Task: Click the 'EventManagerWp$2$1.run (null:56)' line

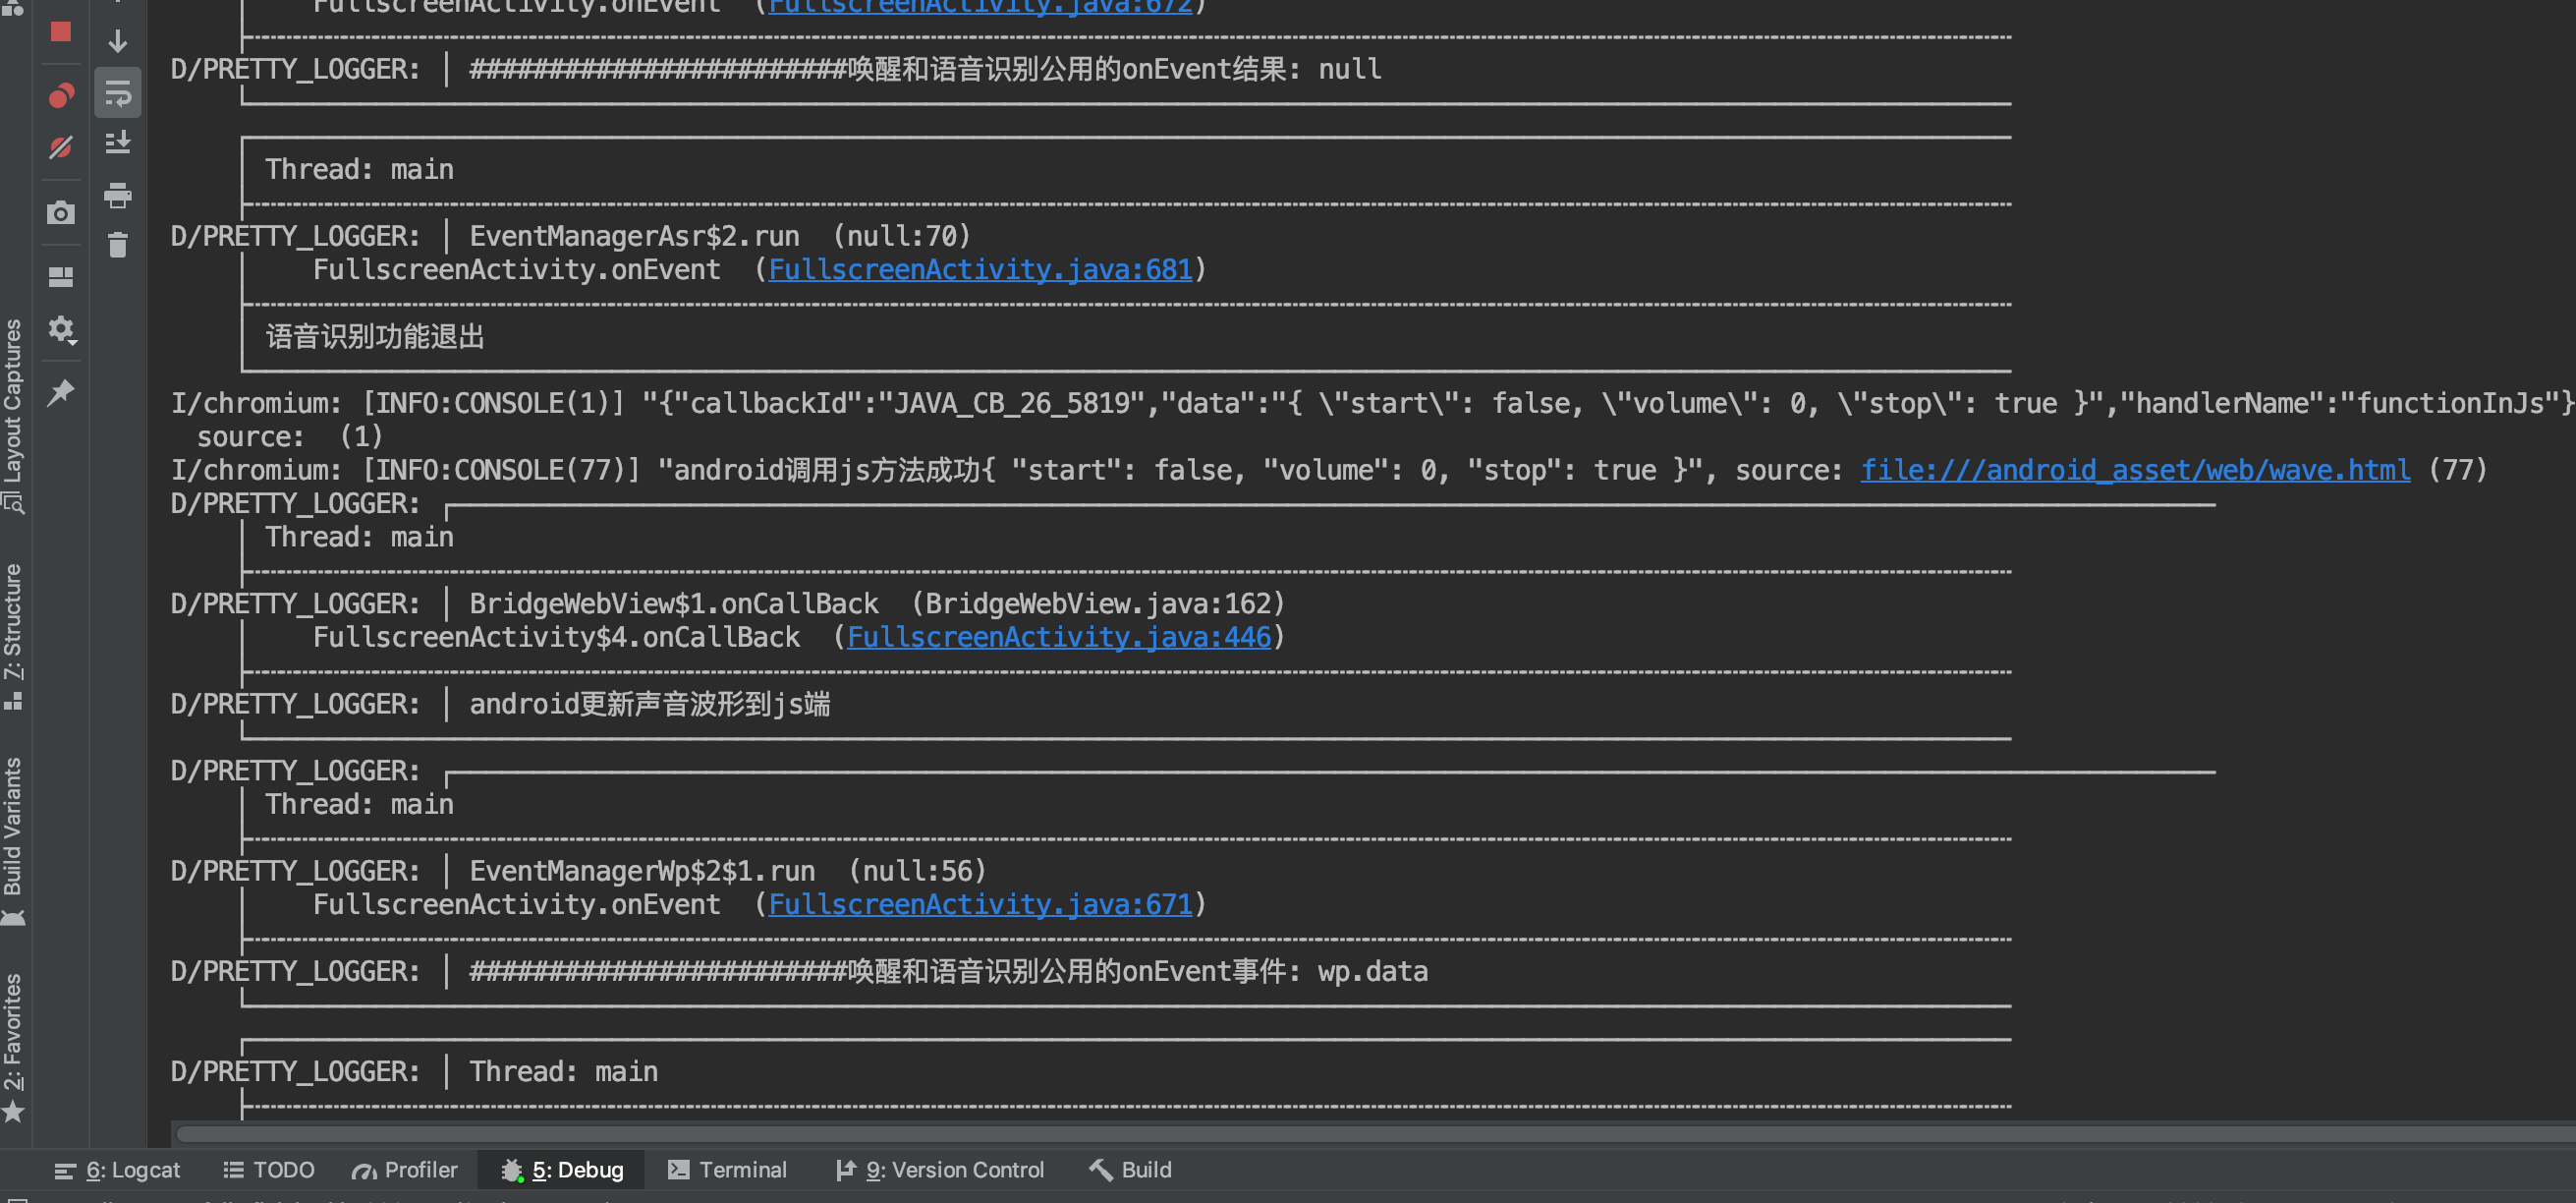Action: point(728,871)
